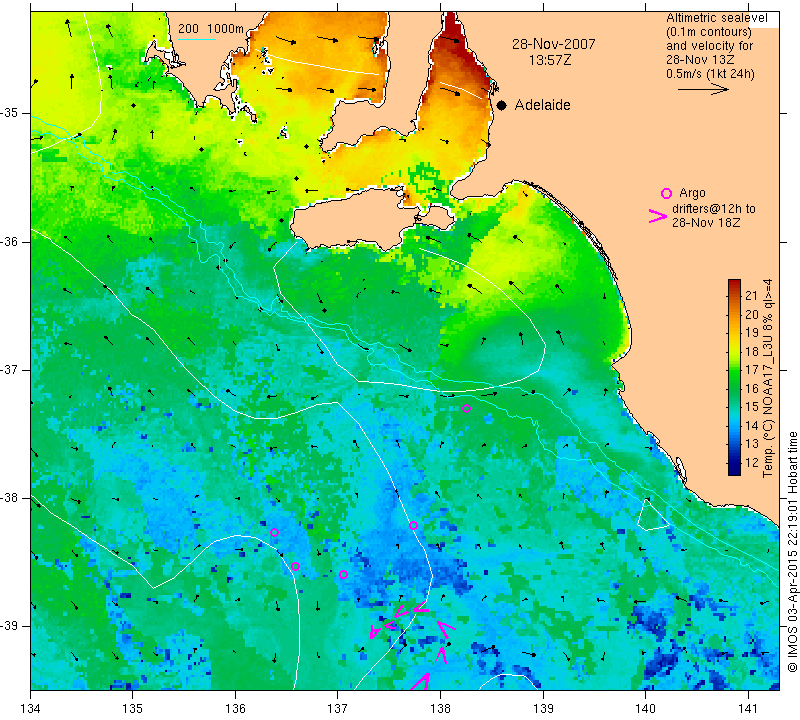Click the -38 latitude axis label
800x720 pixels.
tap(9, 498)
